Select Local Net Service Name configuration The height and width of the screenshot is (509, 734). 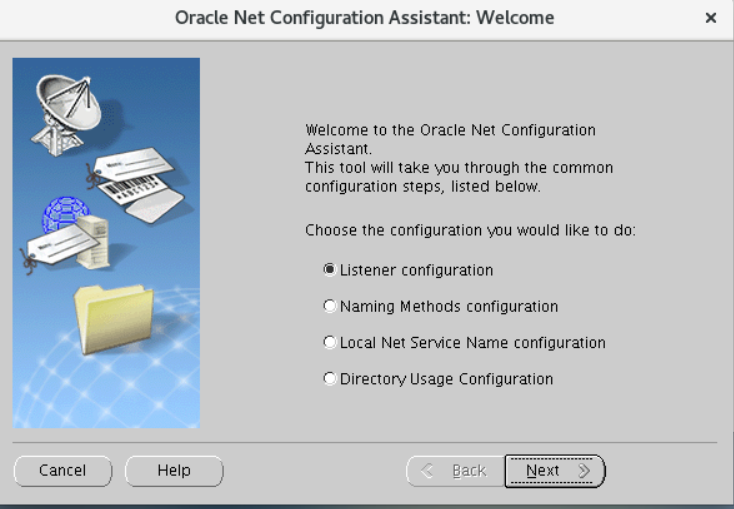click(329, 342)
